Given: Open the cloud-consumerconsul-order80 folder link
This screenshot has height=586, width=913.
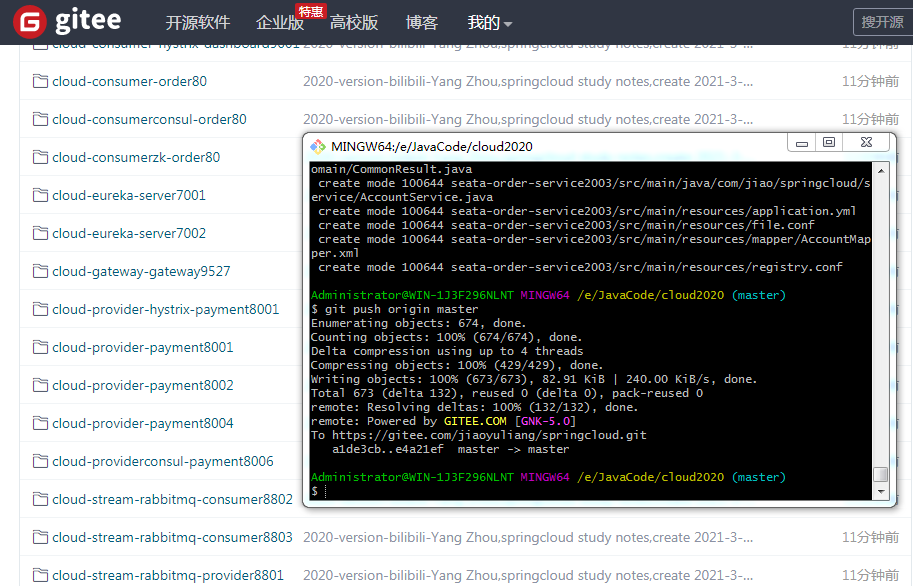Looking at the screenshot, I should click(149, 119).
